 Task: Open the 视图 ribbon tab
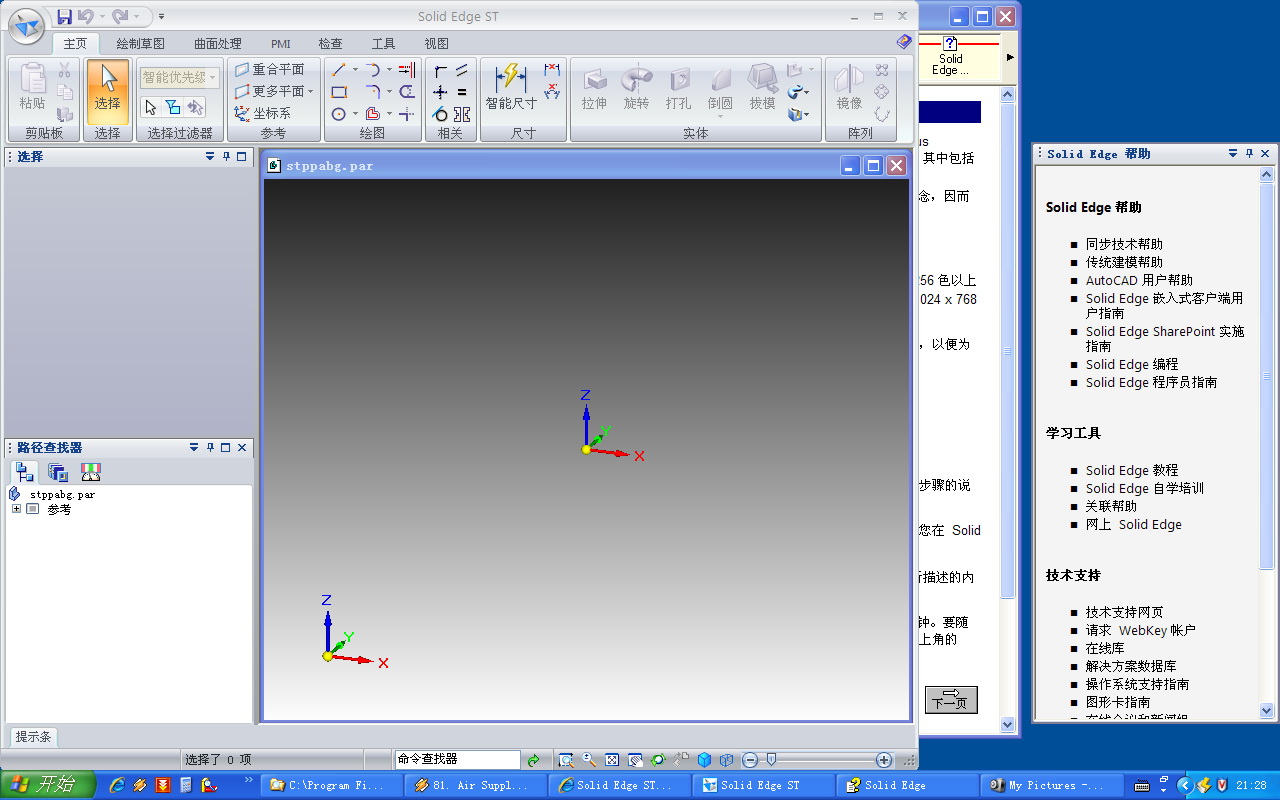click(436, 44)
